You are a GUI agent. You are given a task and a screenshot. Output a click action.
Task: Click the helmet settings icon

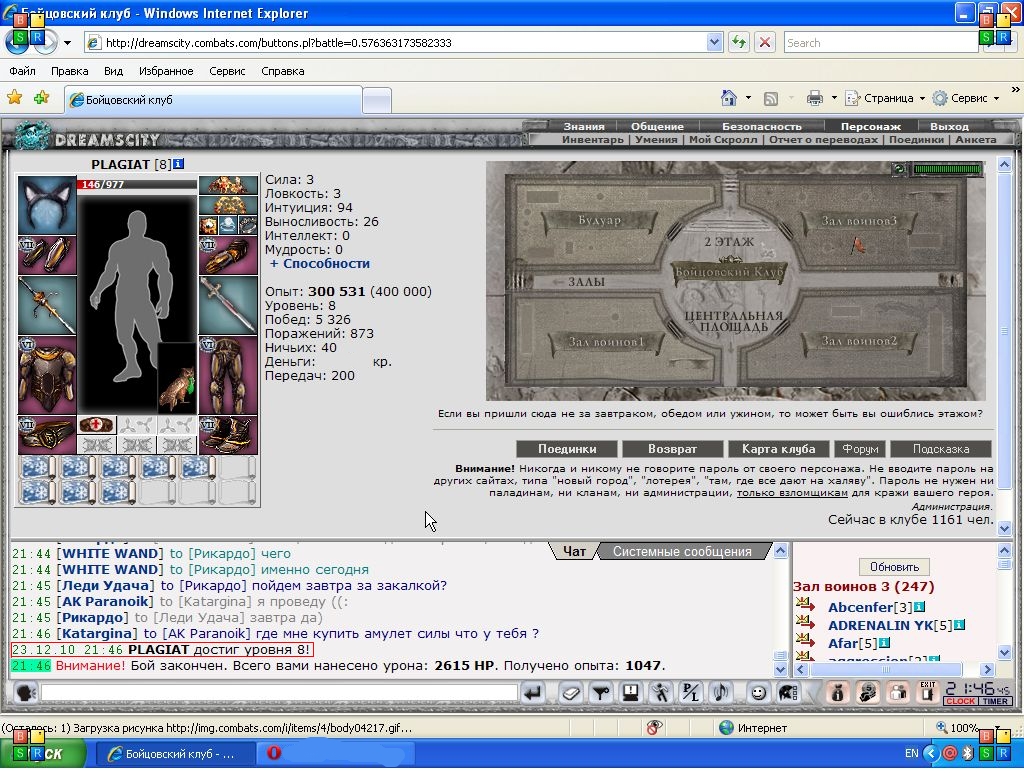point(788,692)
